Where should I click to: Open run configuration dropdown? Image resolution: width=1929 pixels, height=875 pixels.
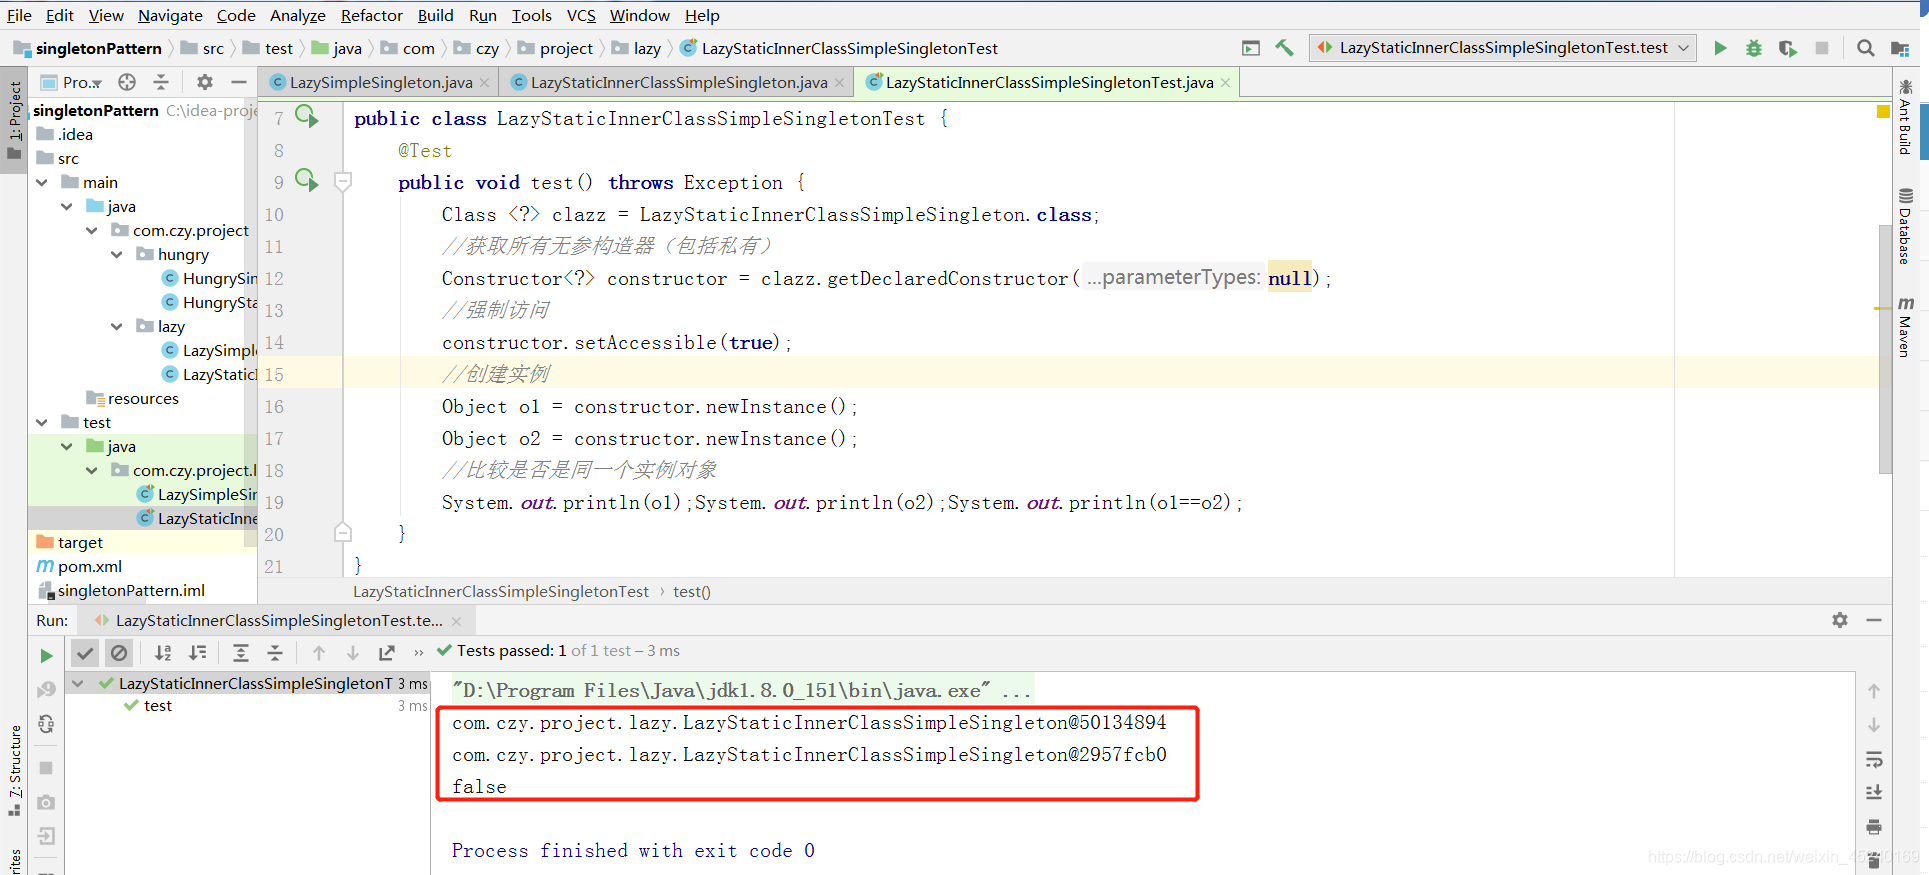tap(1503, 48)
